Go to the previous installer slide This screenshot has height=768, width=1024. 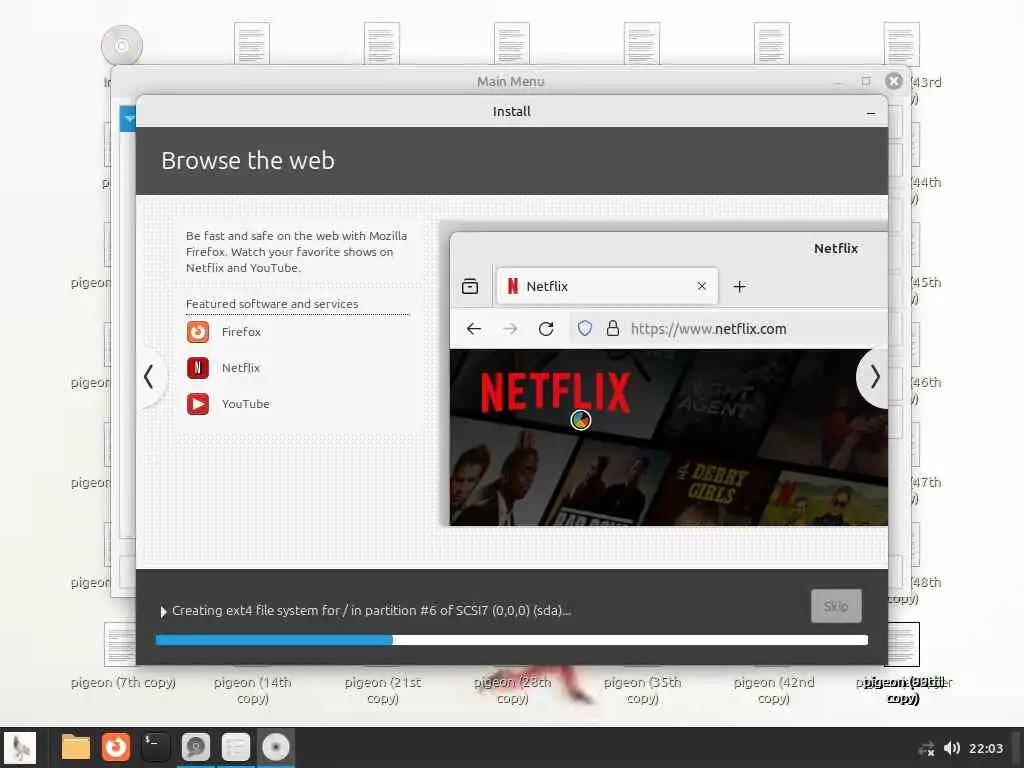(150, 377)
